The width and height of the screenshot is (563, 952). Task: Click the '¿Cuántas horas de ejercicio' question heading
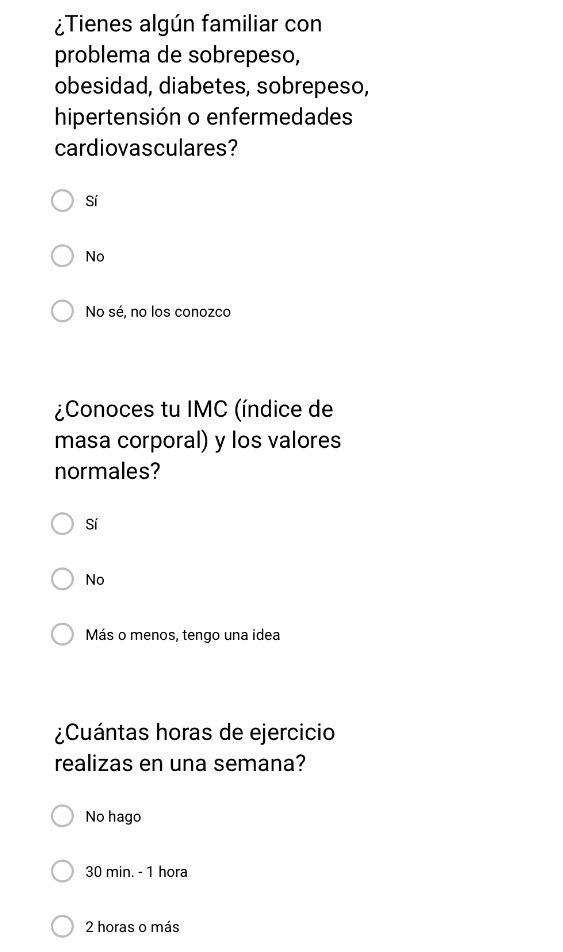click(x=194, y=747)
